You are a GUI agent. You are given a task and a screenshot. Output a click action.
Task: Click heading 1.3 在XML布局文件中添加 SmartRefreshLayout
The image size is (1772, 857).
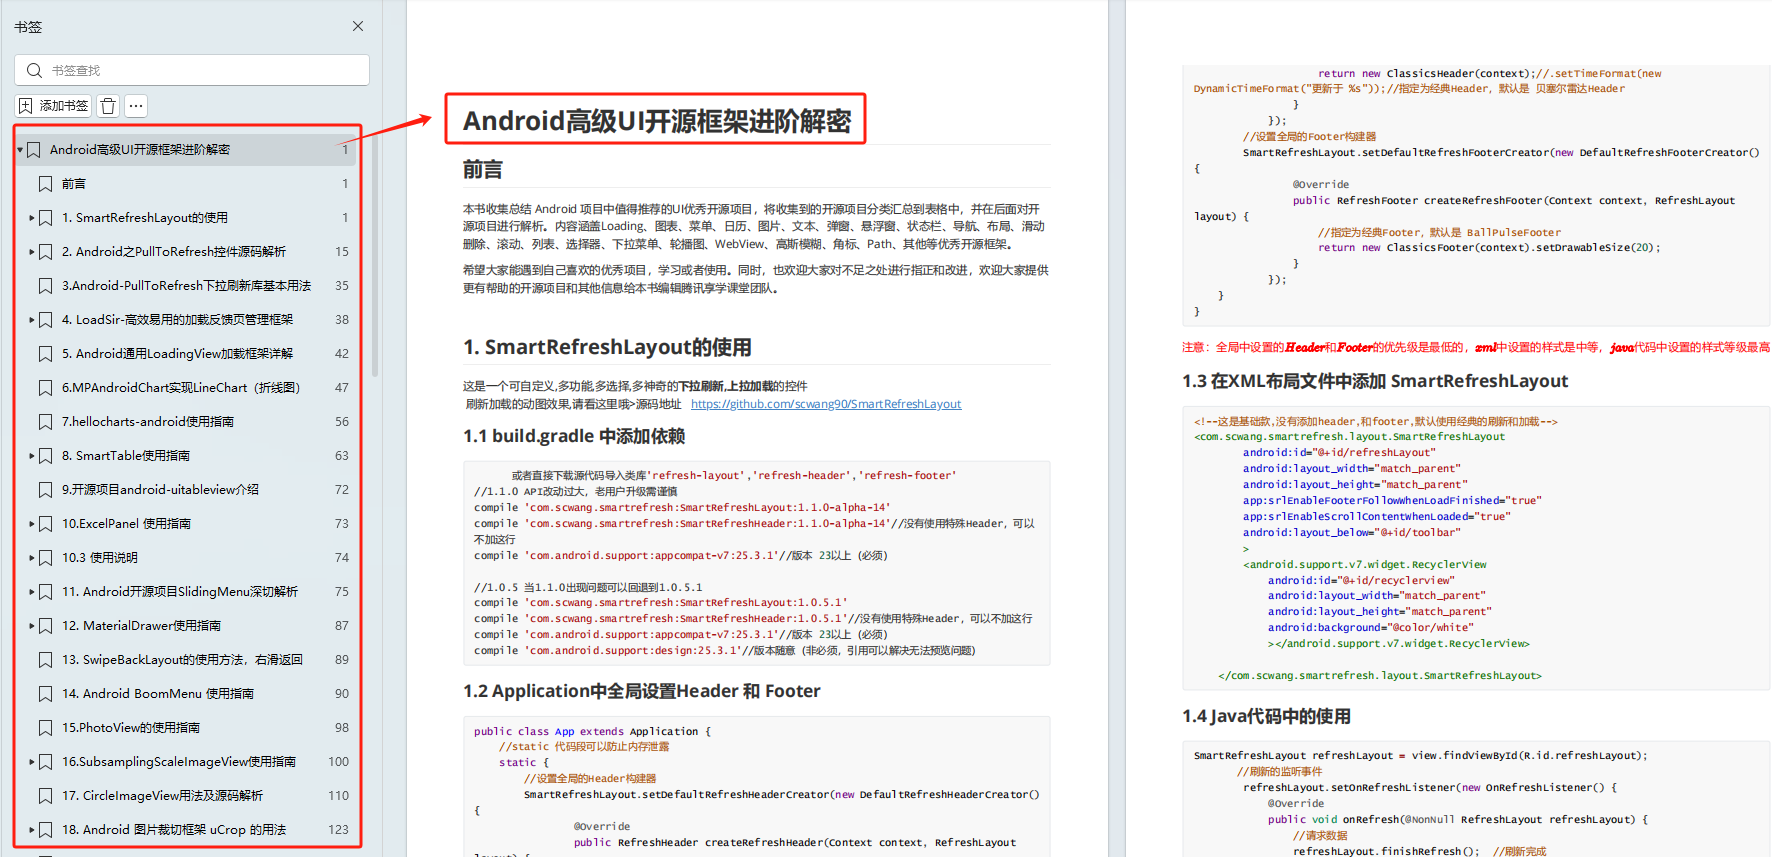(1375, 381)
